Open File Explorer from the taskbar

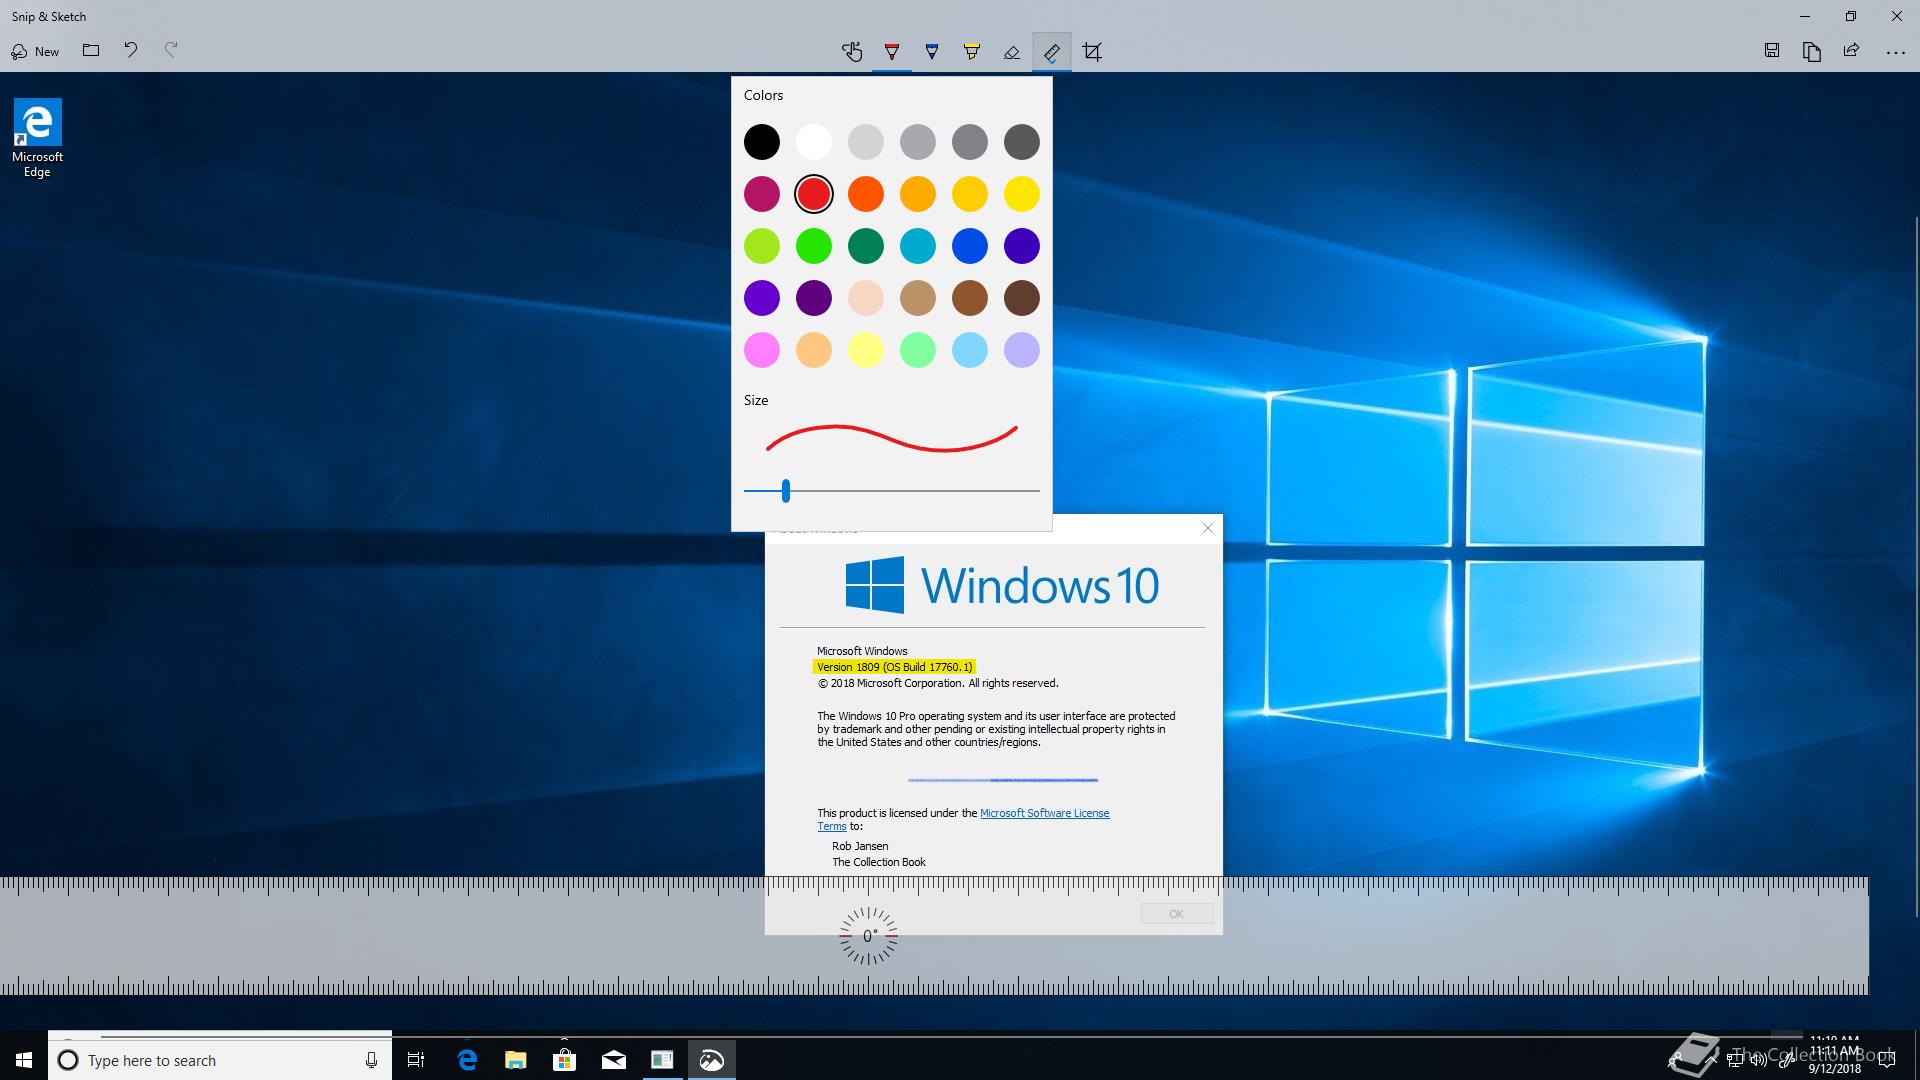(516, 1060)
